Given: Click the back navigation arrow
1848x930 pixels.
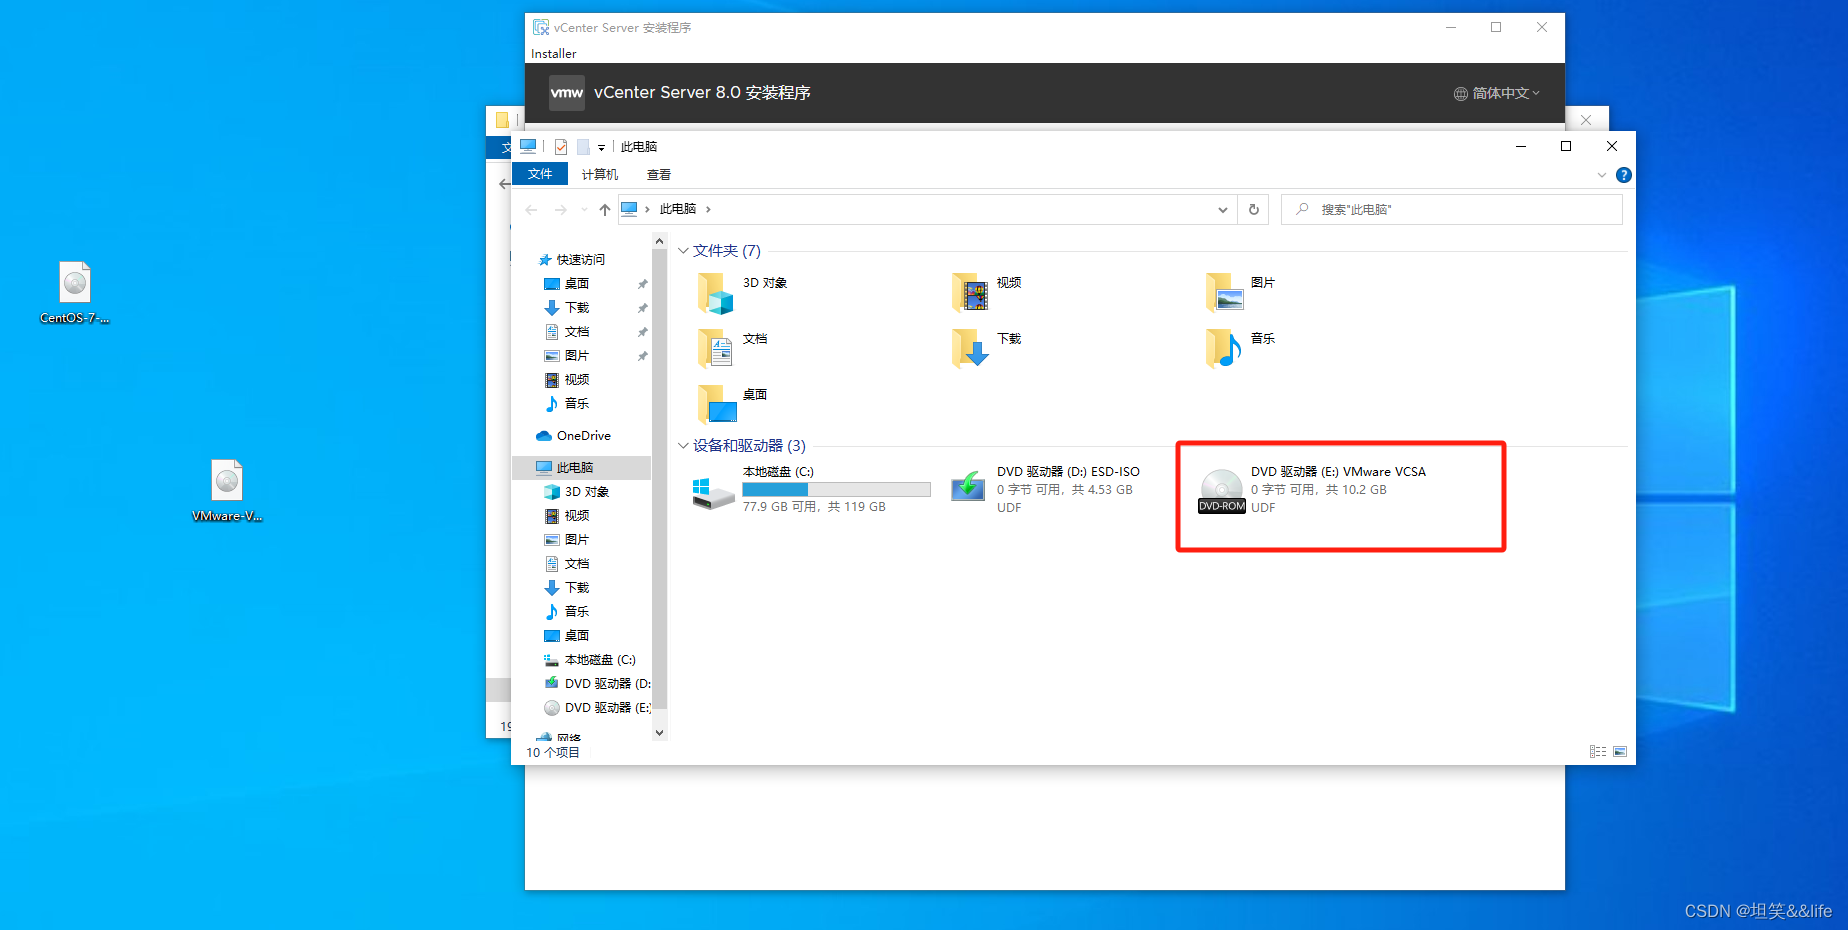Looking at the screenshot, I should 531,209.
